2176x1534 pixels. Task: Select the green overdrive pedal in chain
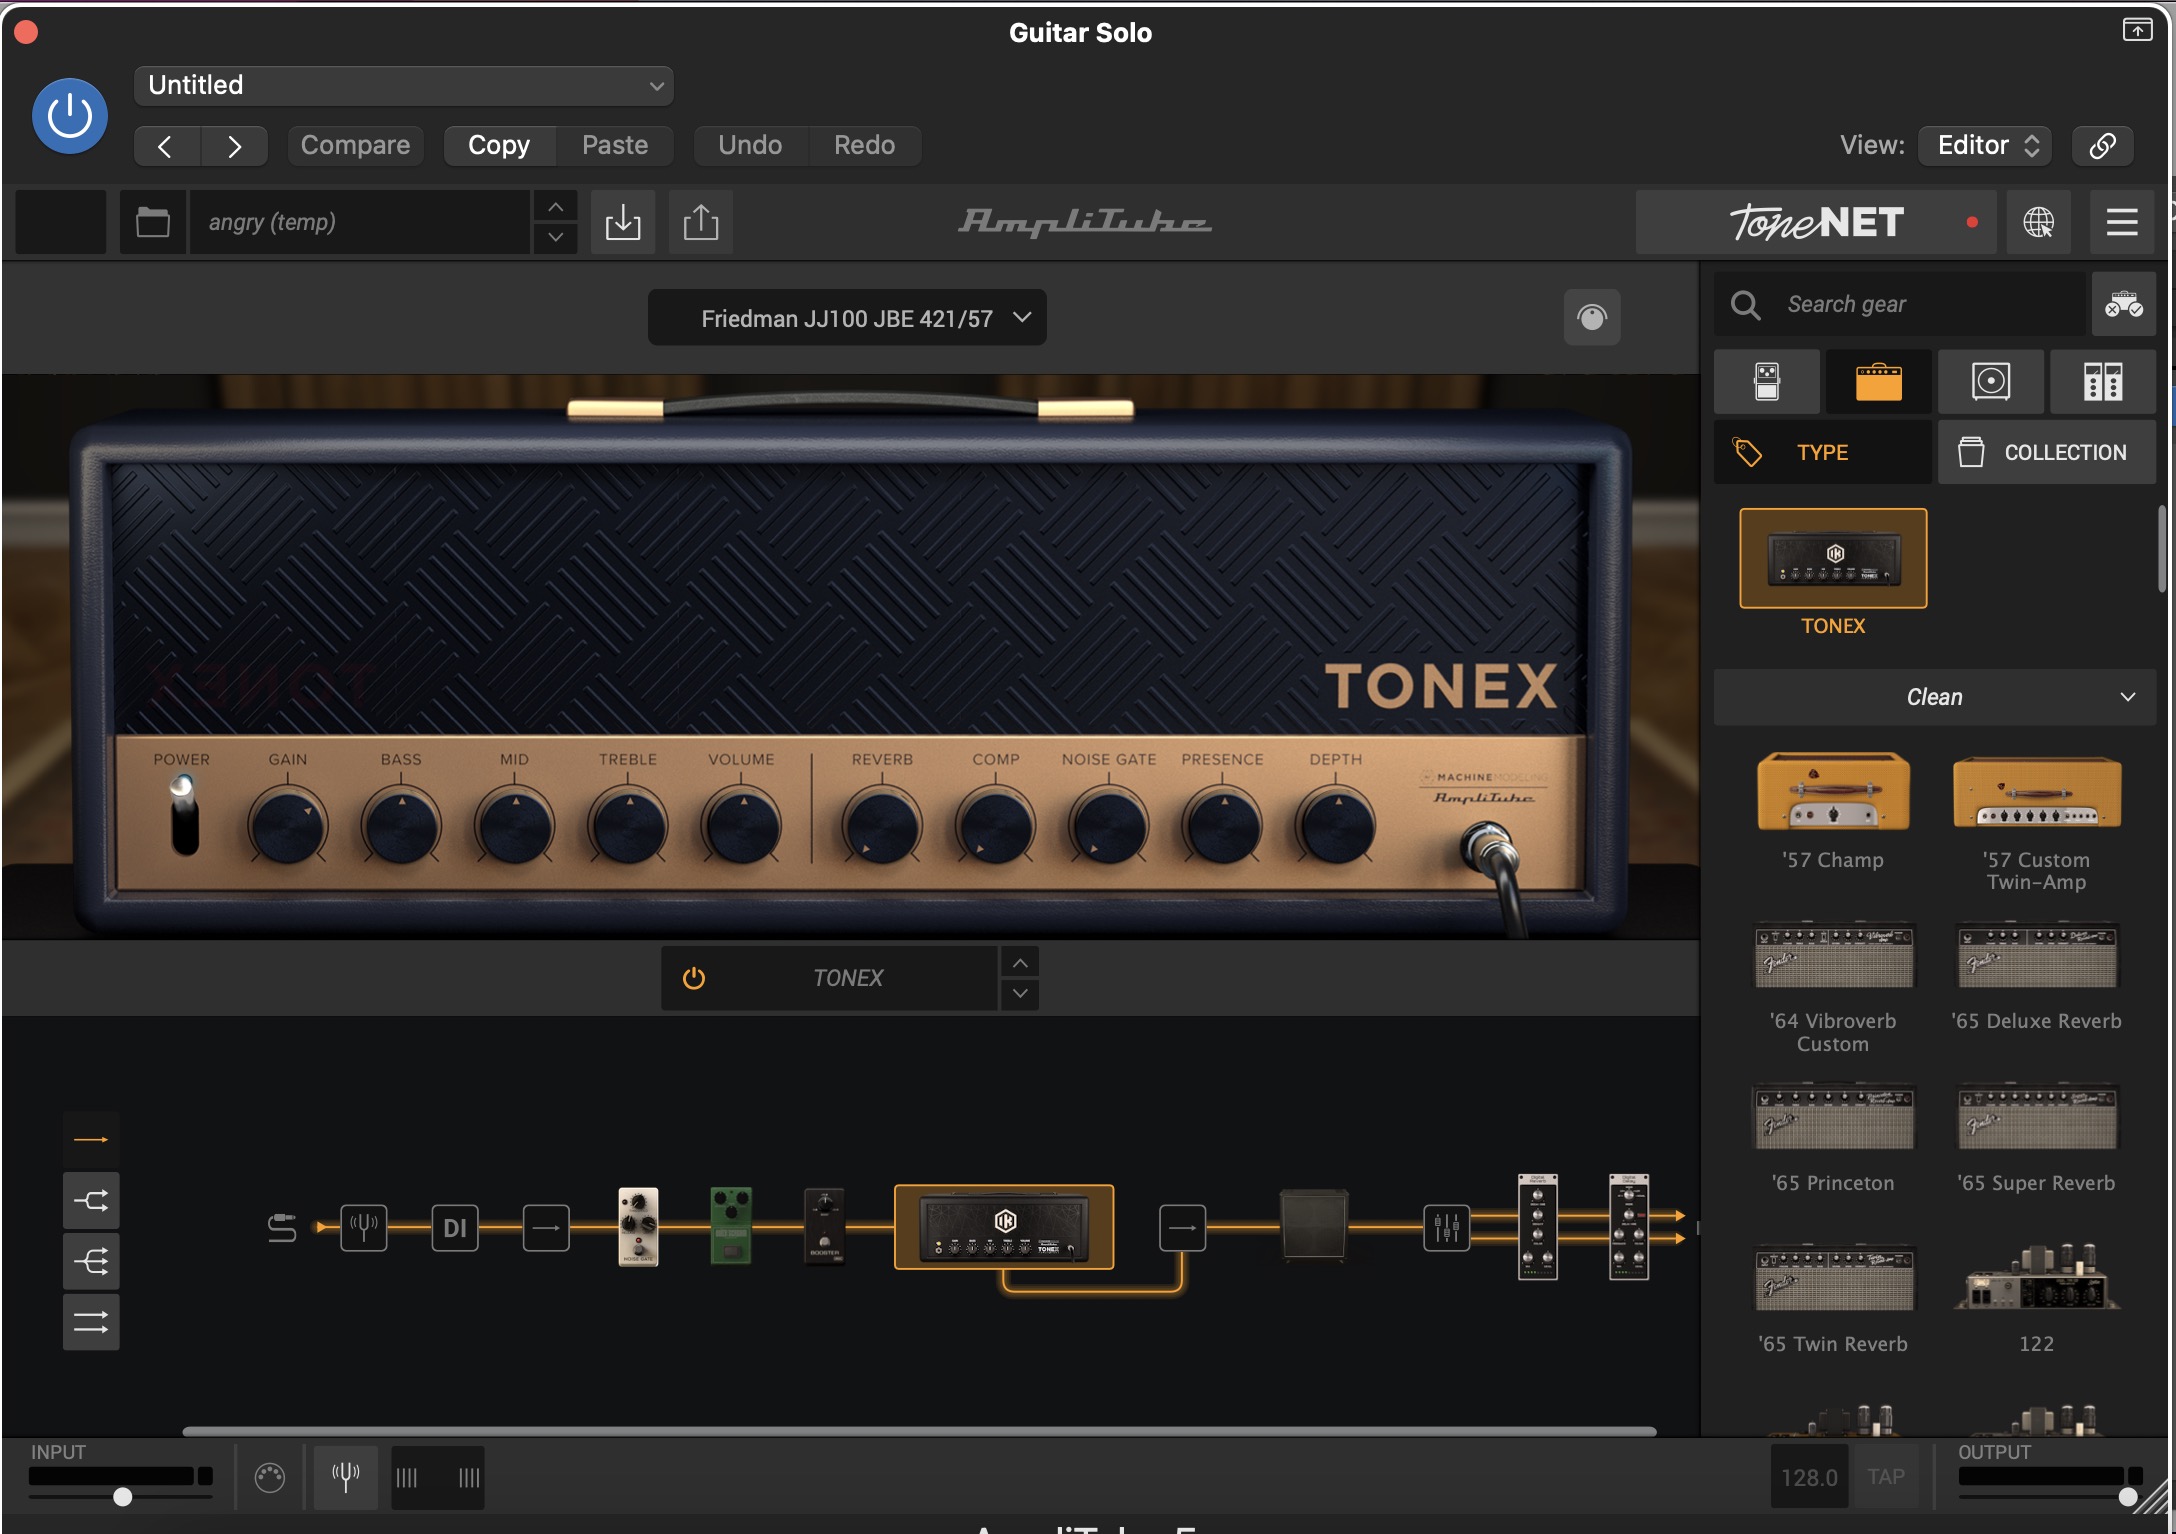731,1226
